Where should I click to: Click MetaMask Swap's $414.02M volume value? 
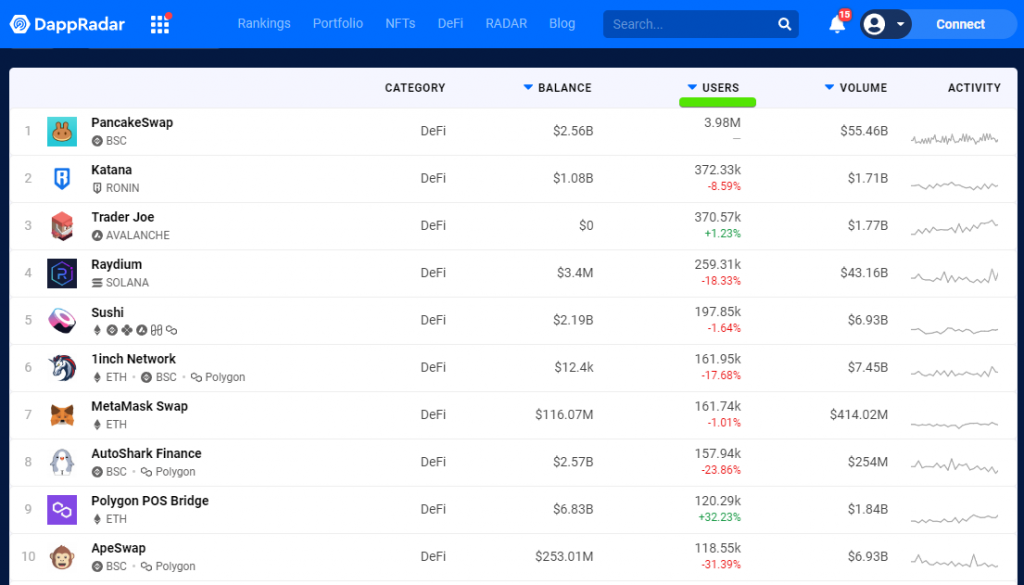point(859,415)
